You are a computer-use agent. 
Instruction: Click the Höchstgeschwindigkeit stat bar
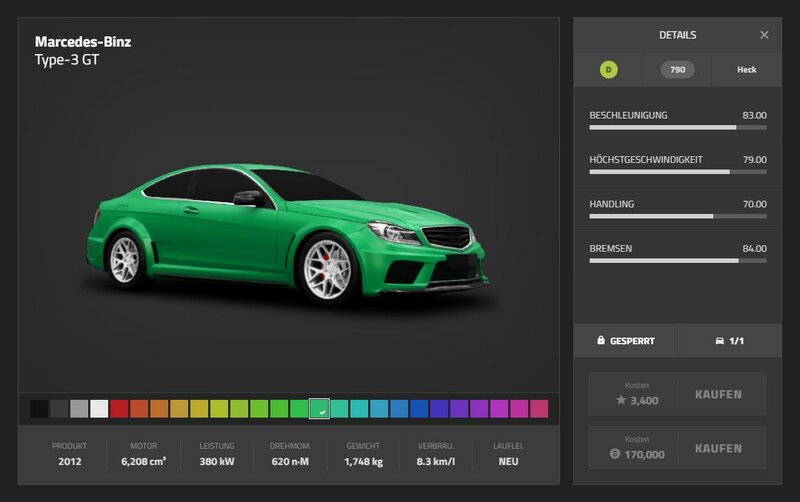click(x=677, y=171)
